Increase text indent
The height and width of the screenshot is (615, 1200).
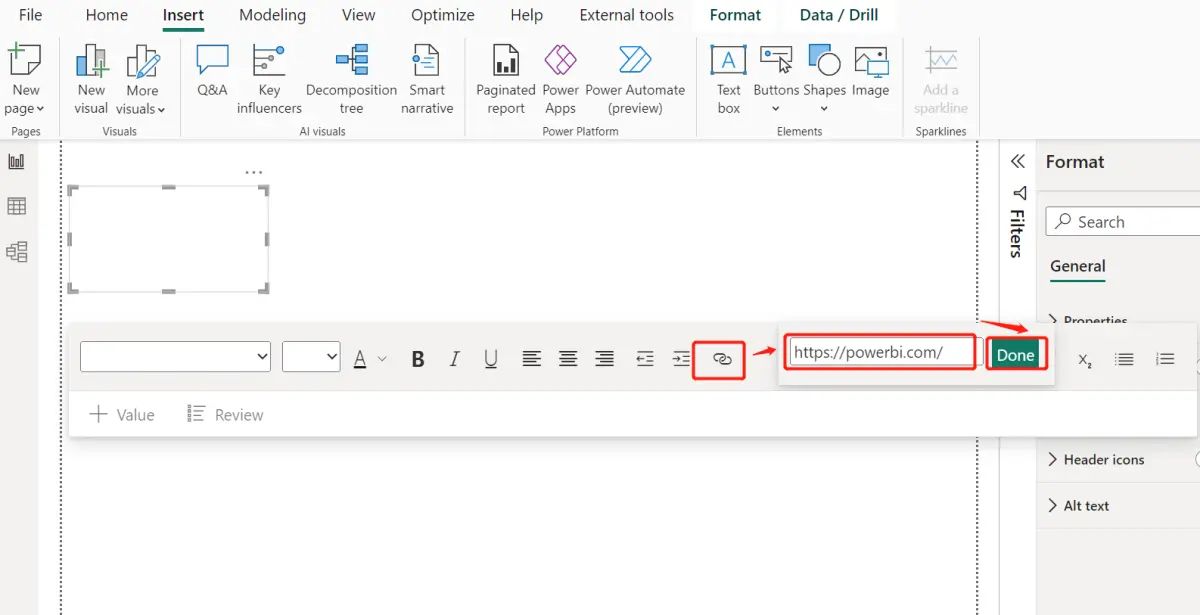(x=681, y=358)
